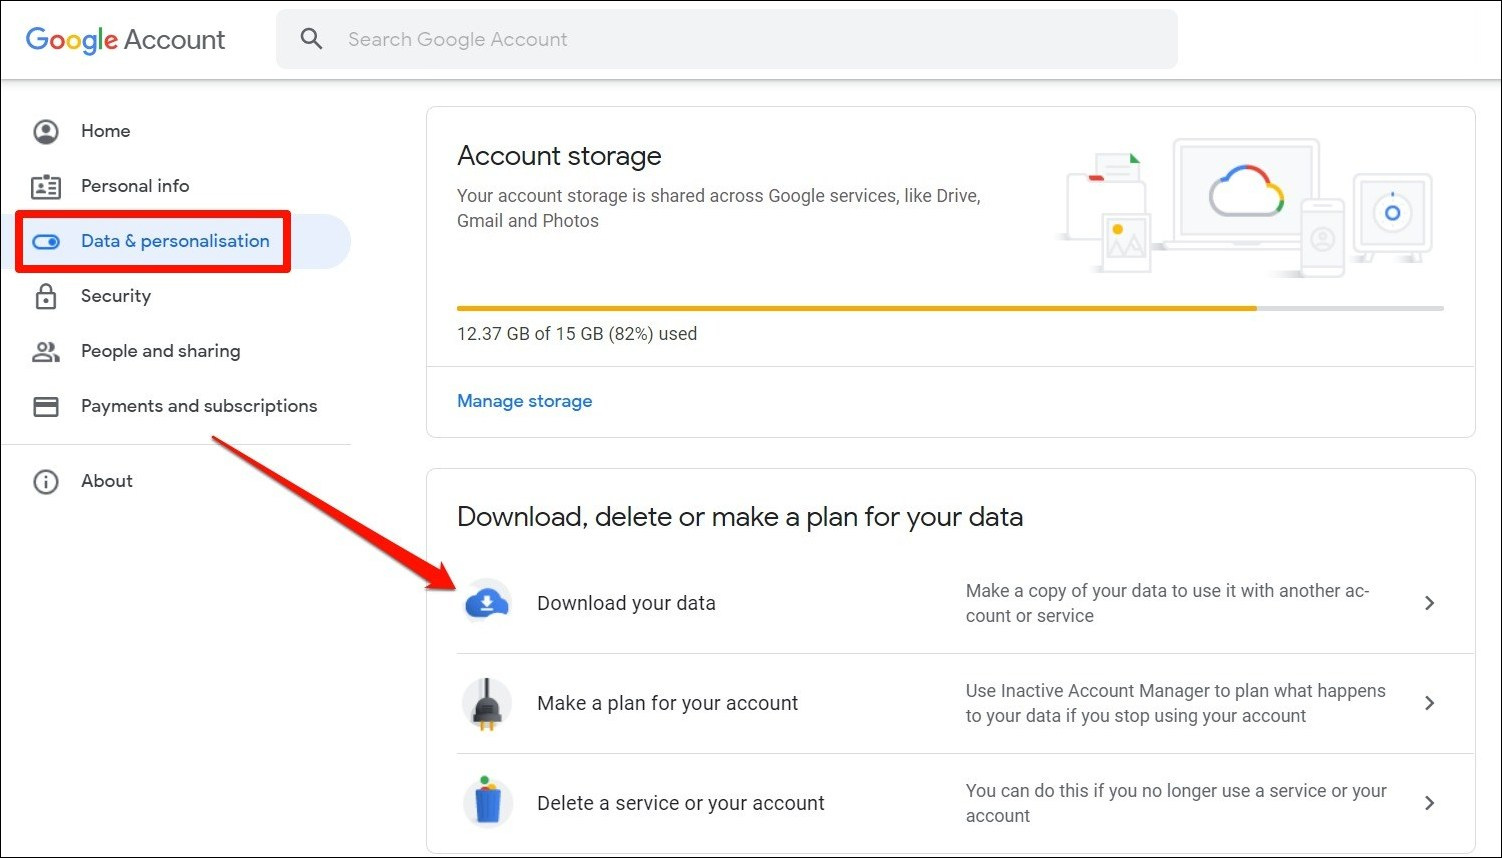Open chevron for Make a plan row
The height and width of the screenshot is (858, 1502).
pyautogui.click(x=1429, y=703)
